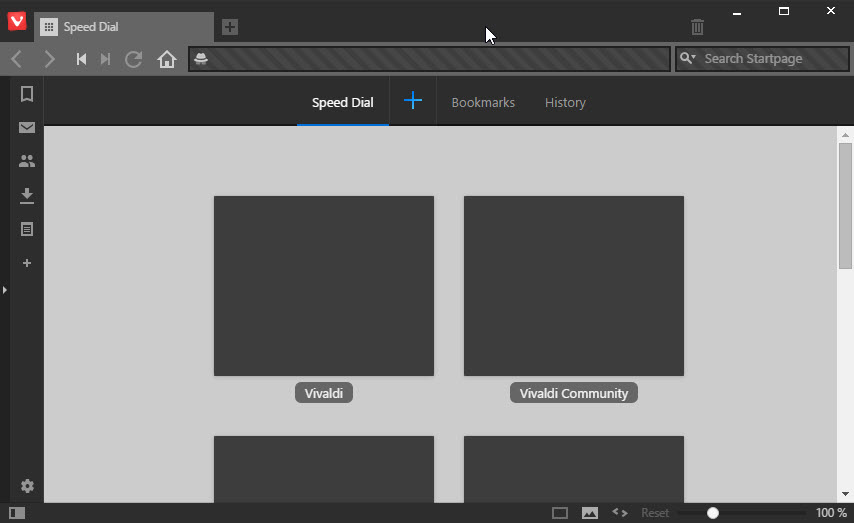Go back one page
Viewport: 854px width, 523px height.
click(17, 59)
